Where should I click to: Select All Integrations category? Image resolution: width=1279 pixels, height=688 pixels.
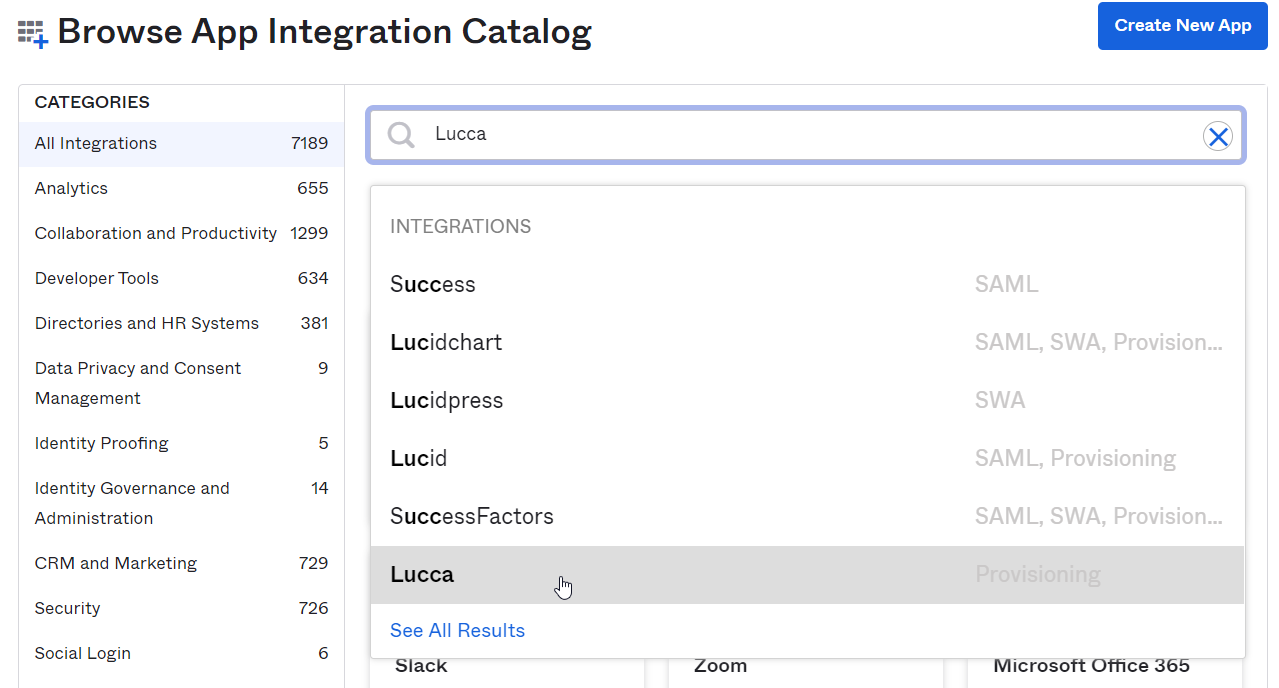pos(181,144)
